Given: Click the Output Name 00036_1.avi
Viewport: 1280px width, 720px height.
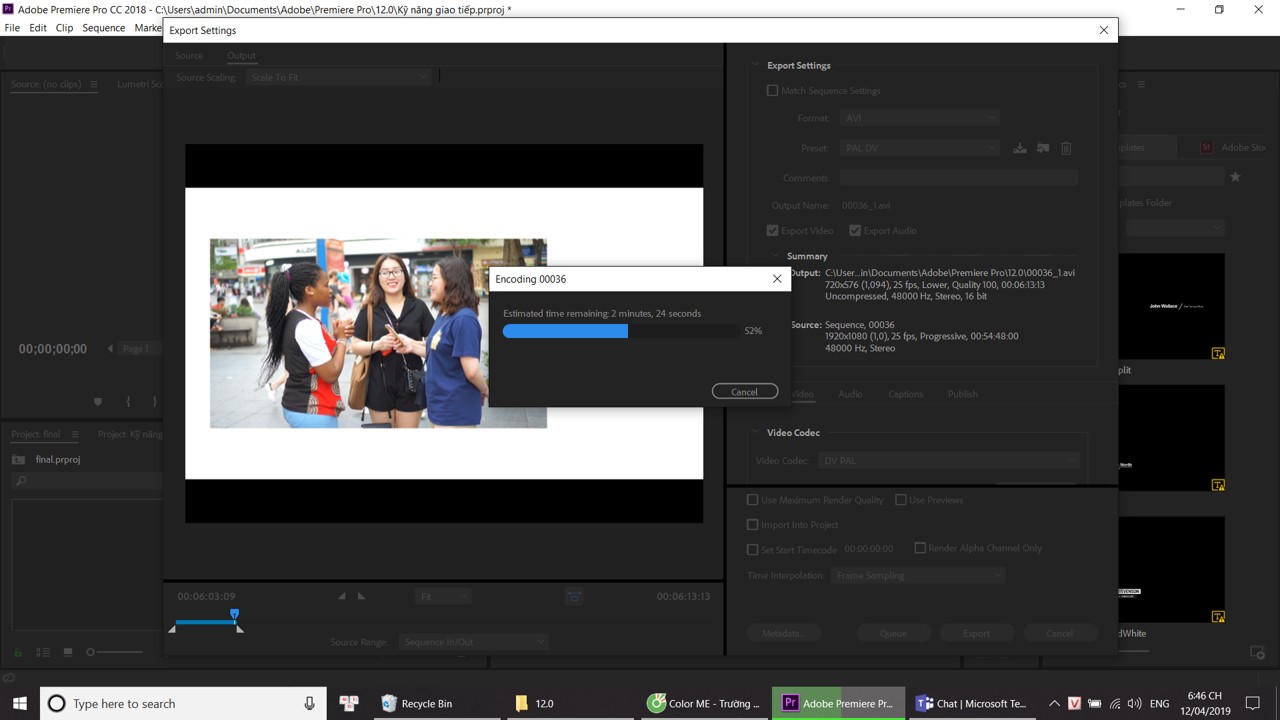Looking at the screenshot, I should pos(866,206).
